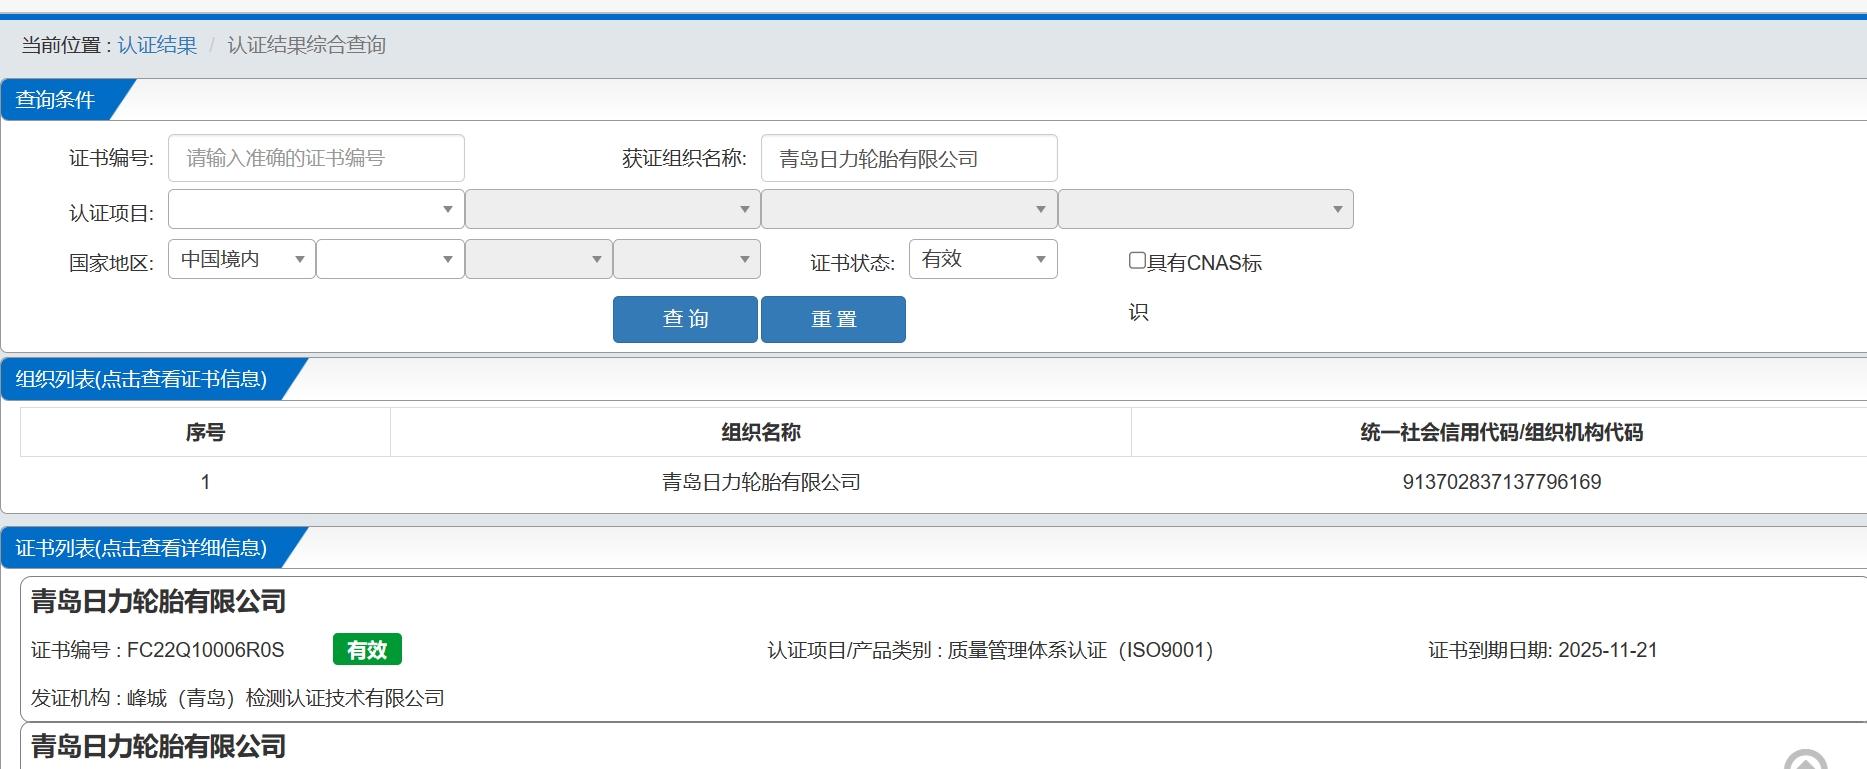Click issuing body 峰城（青岛）检测认证技术有限公司

(286, 698)
